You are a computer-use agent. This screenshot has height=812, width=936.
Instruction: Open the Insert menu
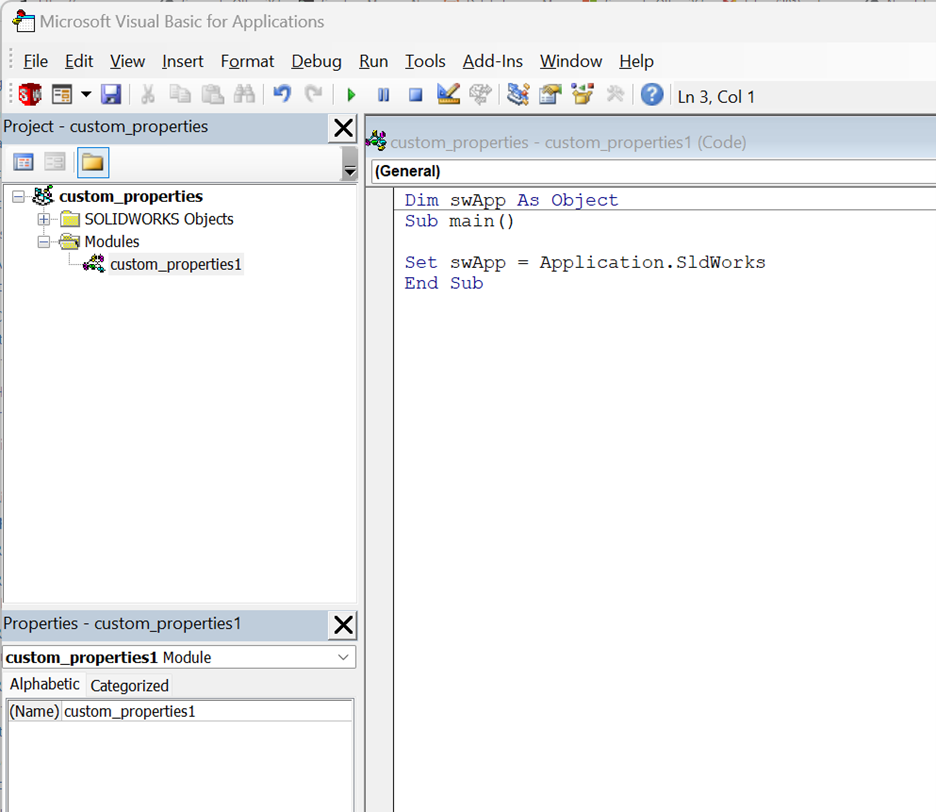pyautogui.click(x=182, y=61)
